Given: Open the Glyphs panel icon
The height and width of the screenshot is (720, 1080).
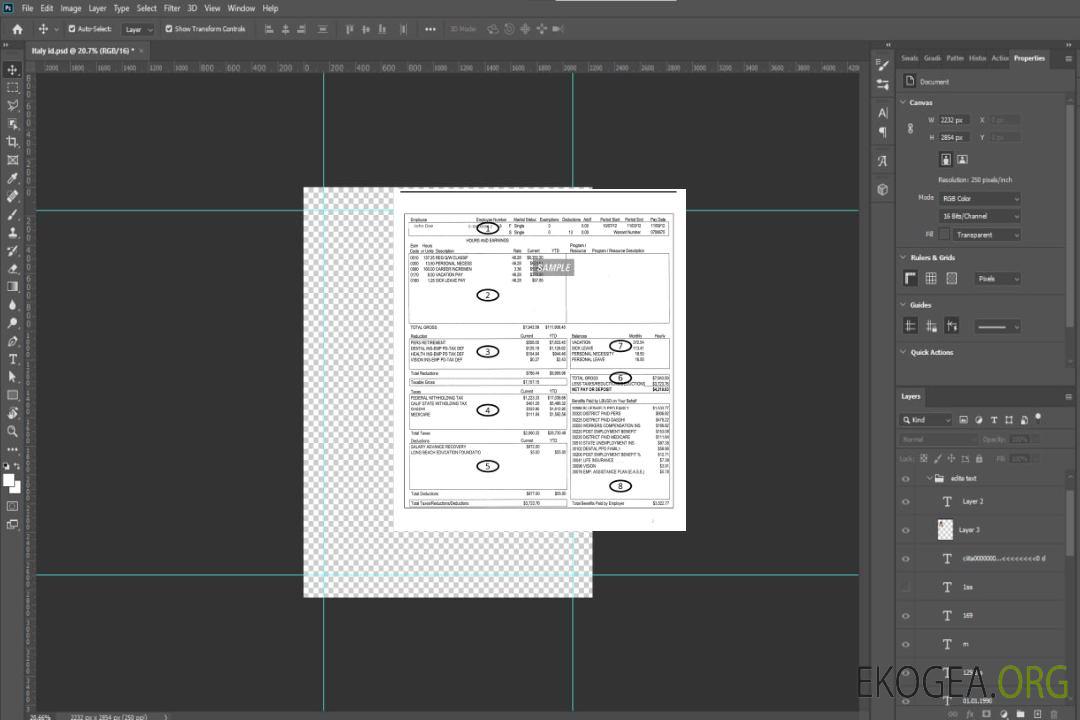Looking at the screenshot, I should [882, 161].
